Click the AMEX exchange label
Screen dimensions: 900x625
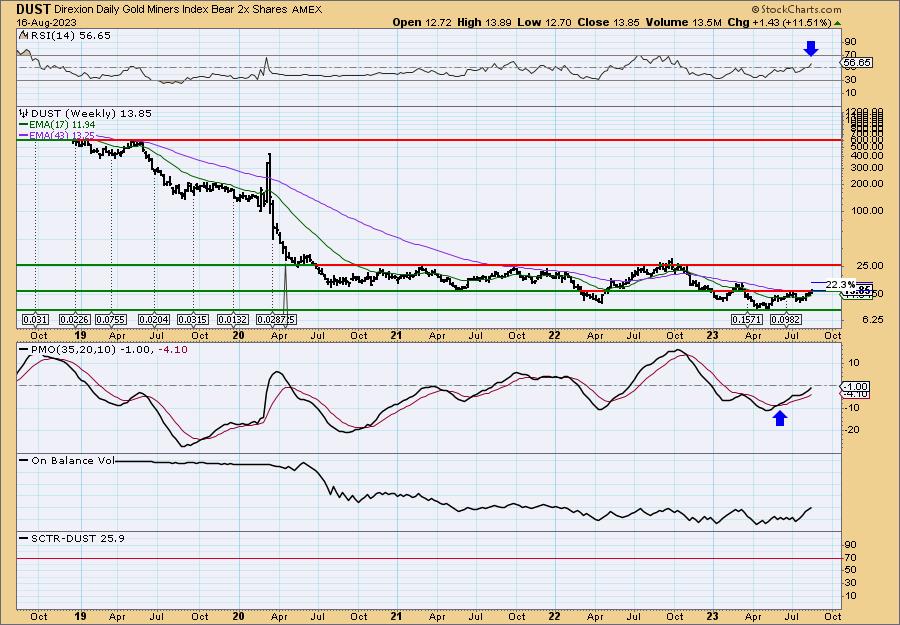[x=307, y=10]
